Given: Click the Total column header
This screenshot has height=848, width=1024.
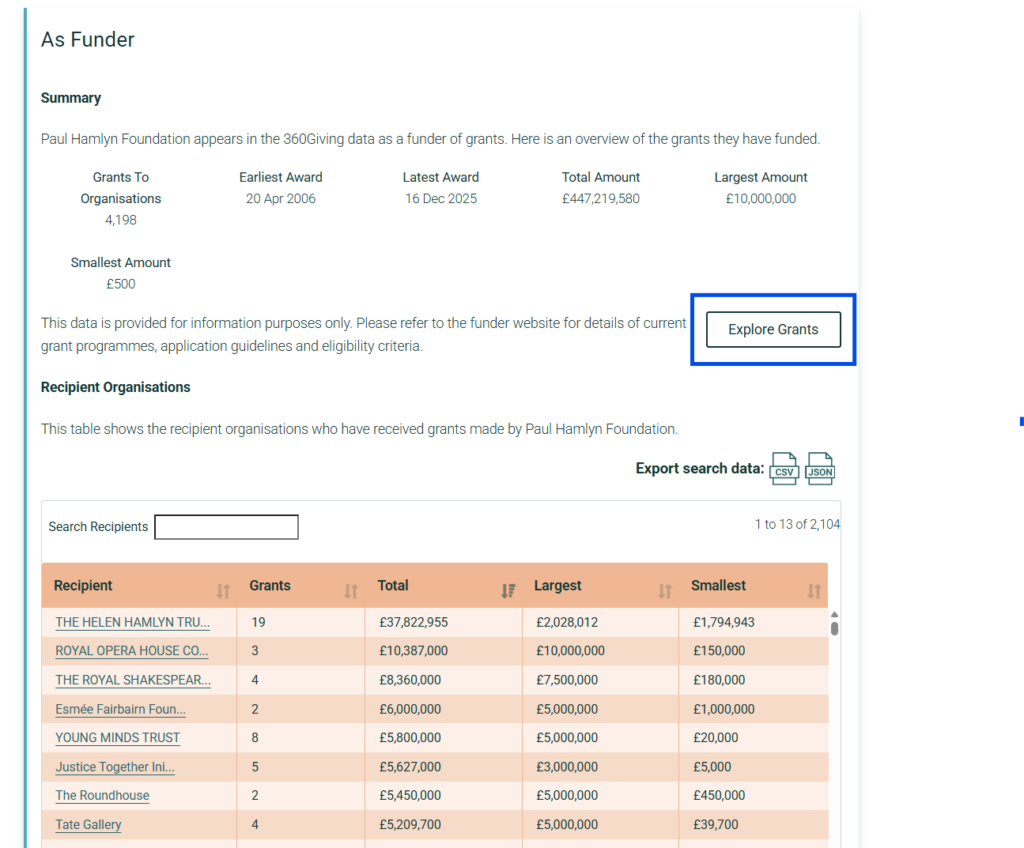Looking at the screenshot, I should coord(393,585).
